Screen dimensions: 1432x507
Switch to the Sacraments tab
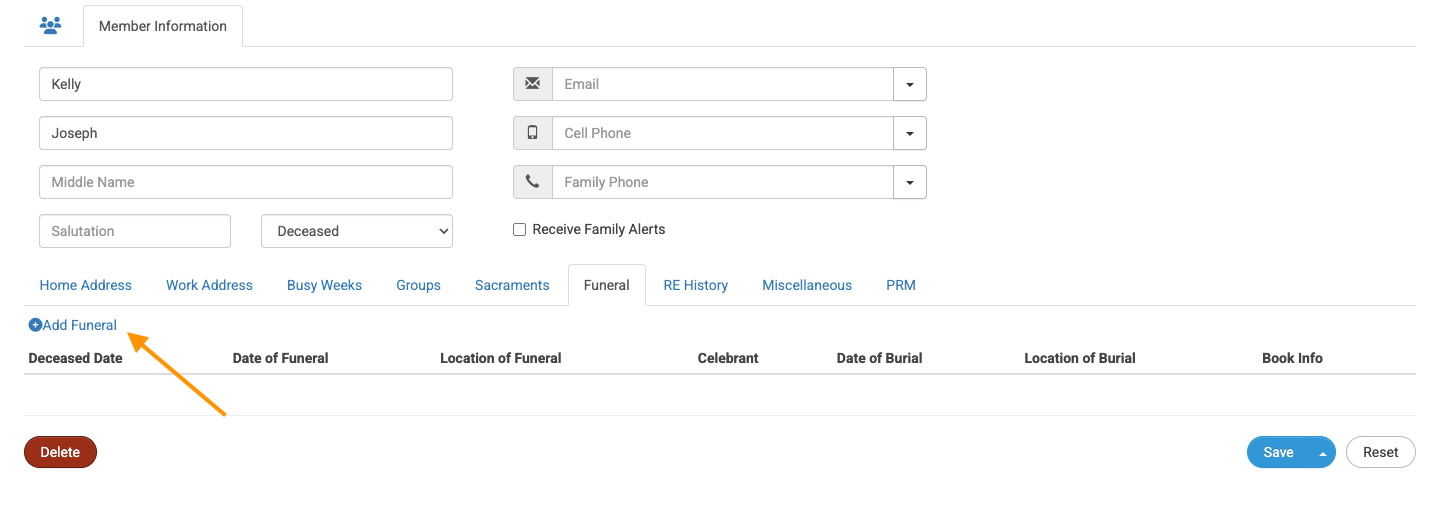point(512,285)
